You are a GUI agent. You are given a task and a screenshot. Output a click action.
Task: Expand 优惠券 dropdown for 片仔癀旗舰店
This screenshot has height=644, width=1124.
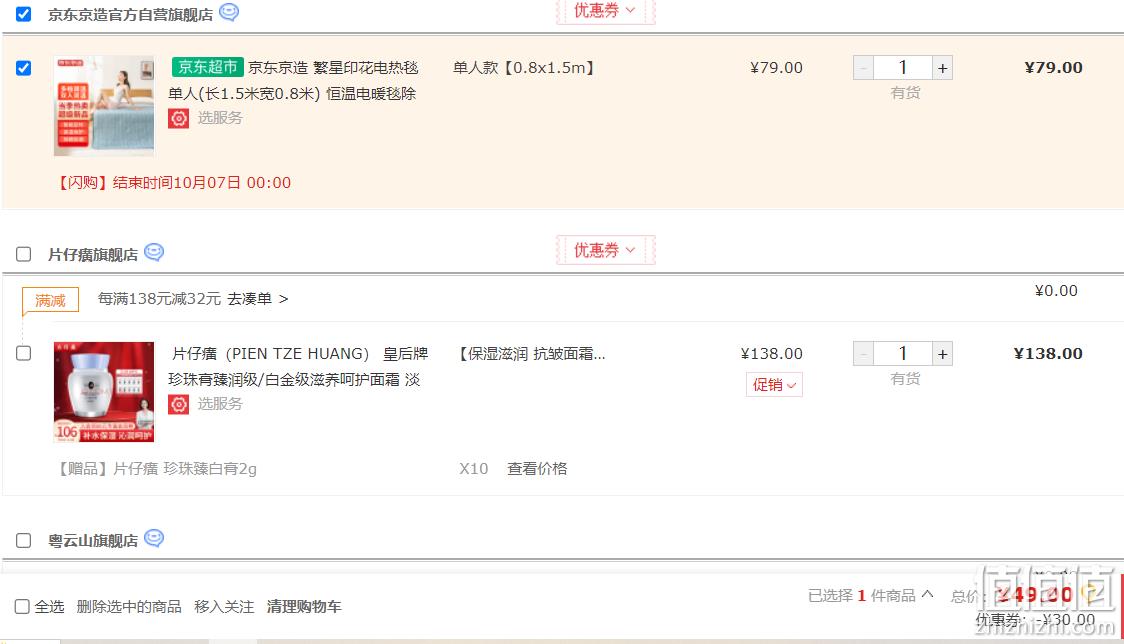[605, 250]
